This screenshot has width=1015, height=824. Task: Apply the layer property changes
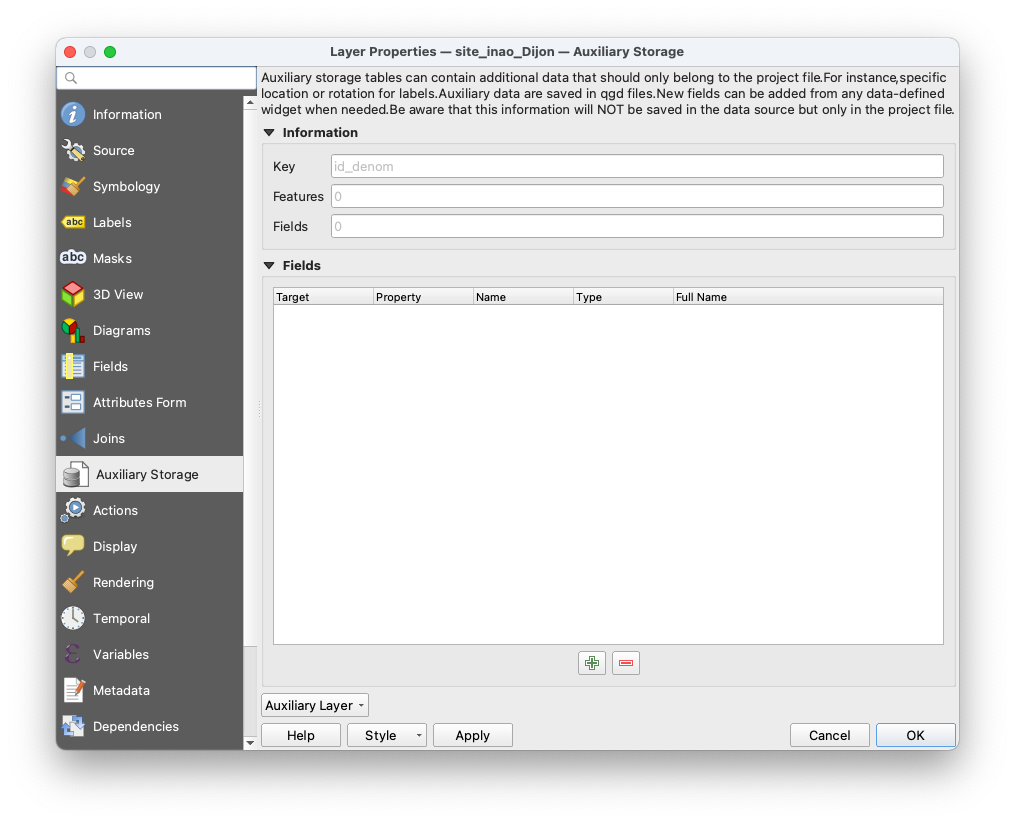click(472, 735)
